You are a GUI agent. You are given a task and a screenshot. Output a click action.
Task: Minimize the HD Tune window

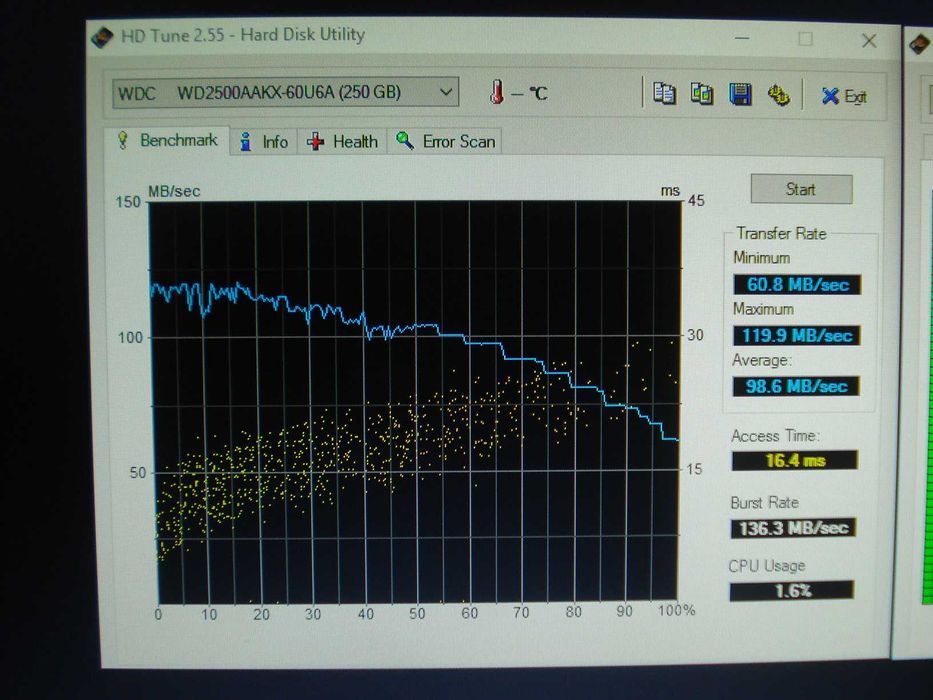(x=741, y=38)
